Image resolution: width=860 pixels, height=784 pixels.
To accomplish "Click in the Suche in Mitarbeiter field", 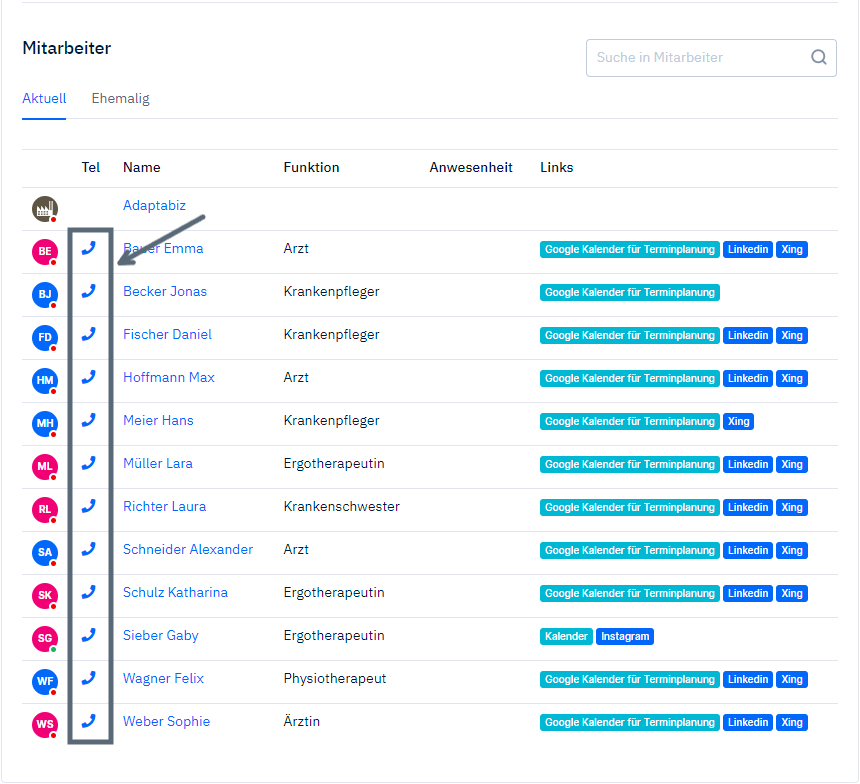I will tap(695, 58).
